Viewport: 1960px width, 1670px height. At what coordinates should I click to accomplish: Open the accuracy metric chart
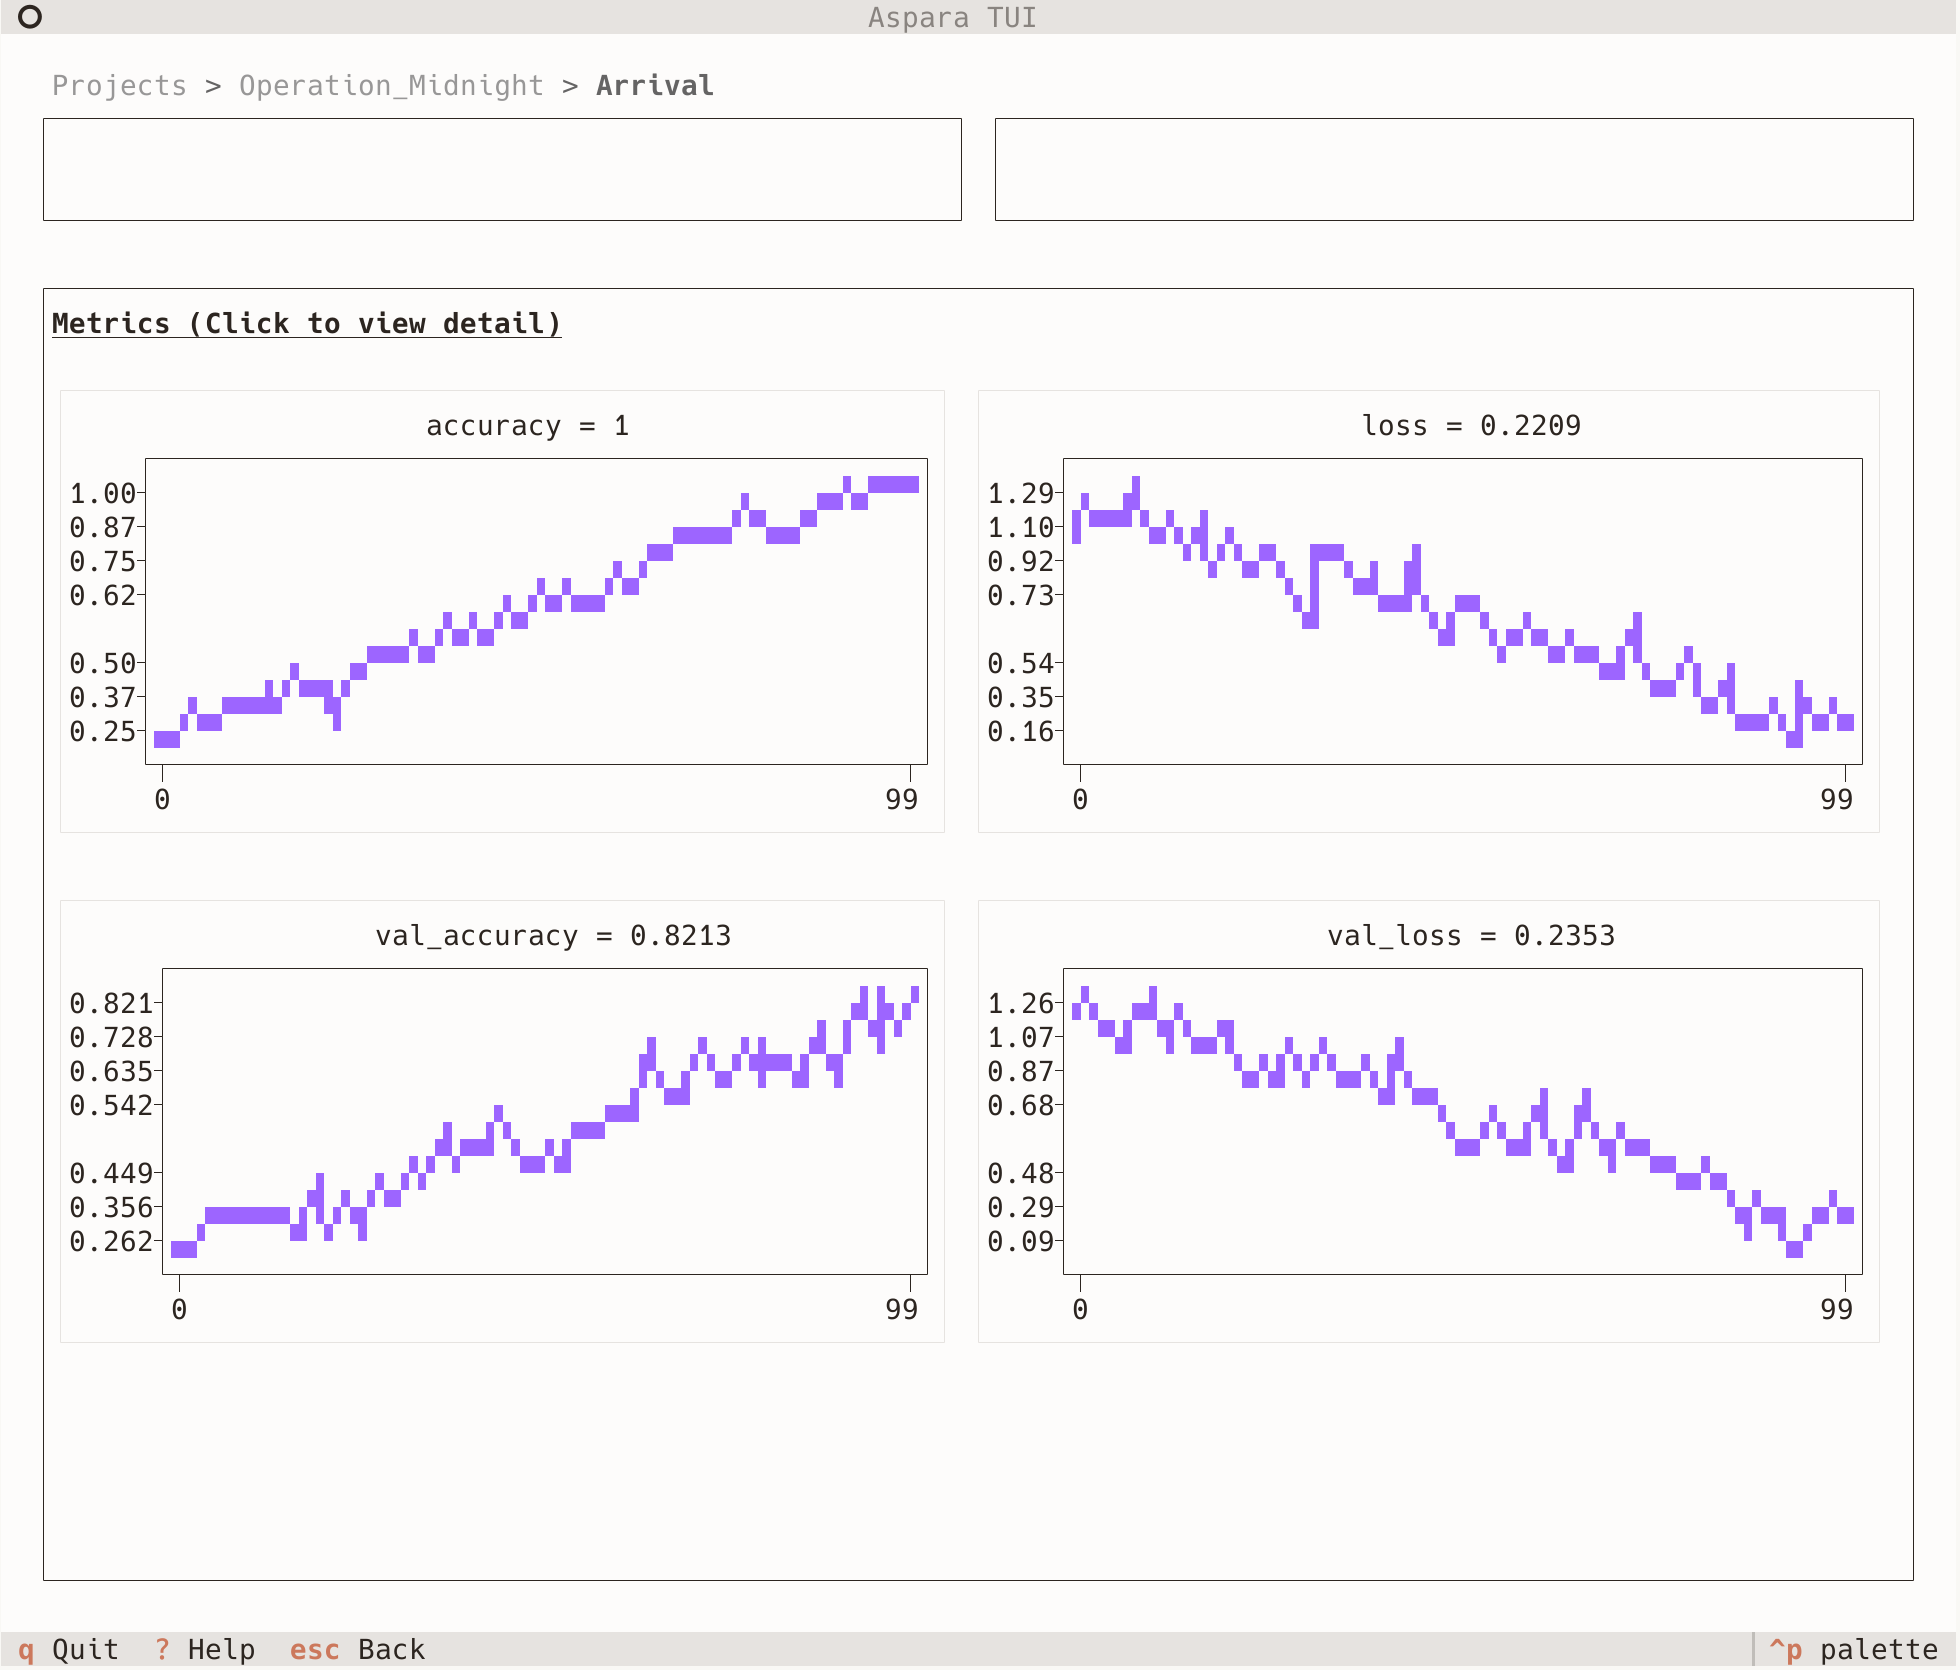click(536, 611)
